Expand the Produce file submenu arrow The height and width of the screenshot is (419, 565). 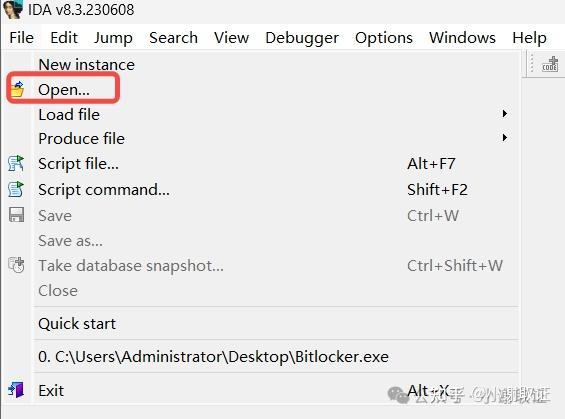point(505,138)
